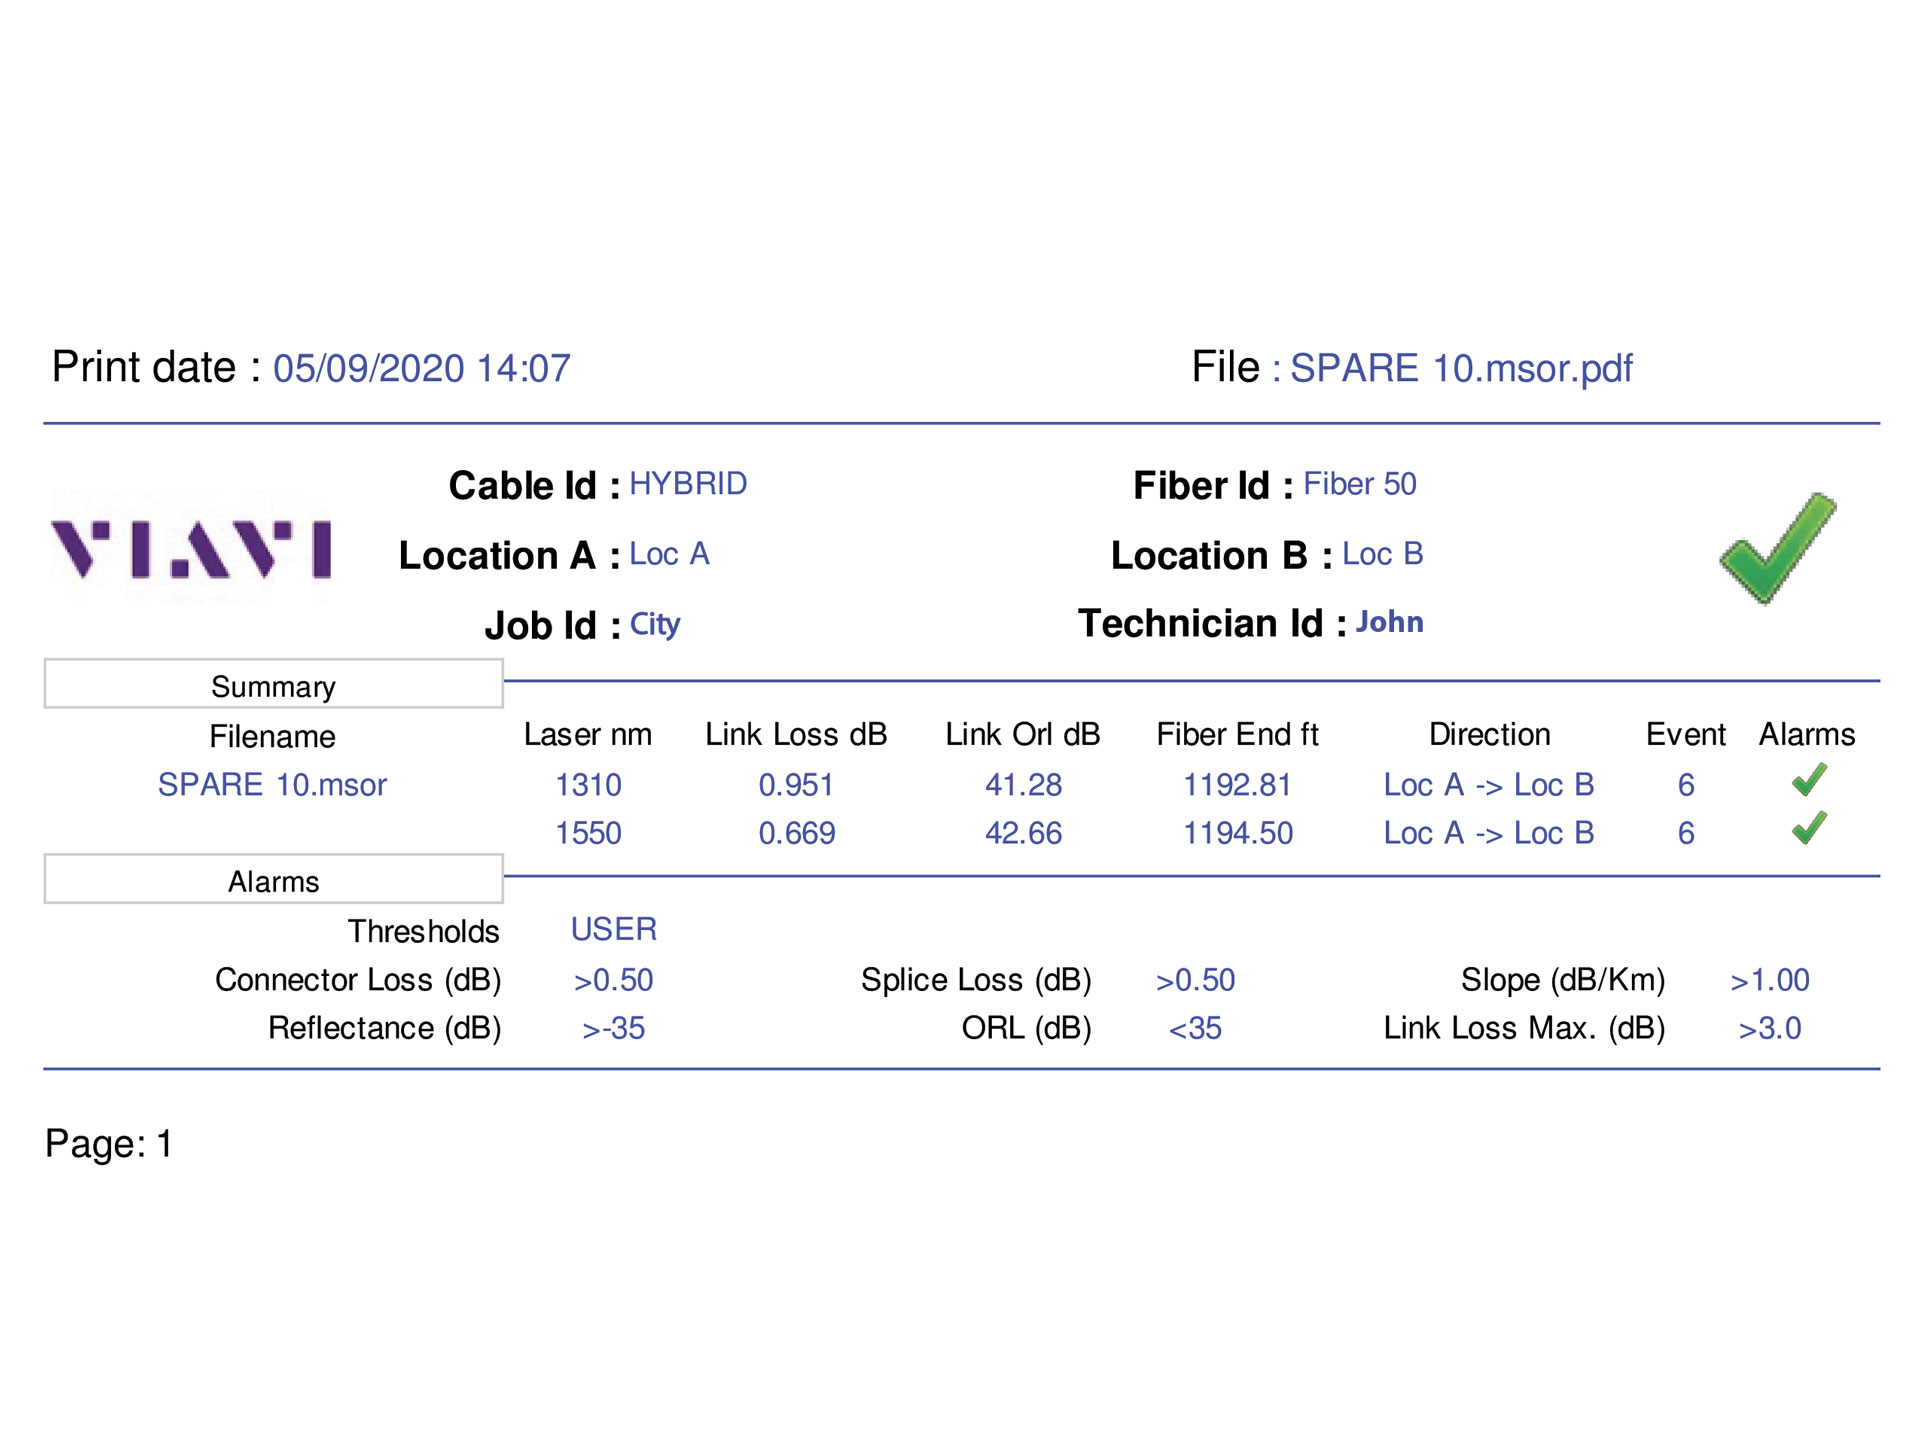
Task: Select the Alarms section header box
Action: click(x=273, y=880)
